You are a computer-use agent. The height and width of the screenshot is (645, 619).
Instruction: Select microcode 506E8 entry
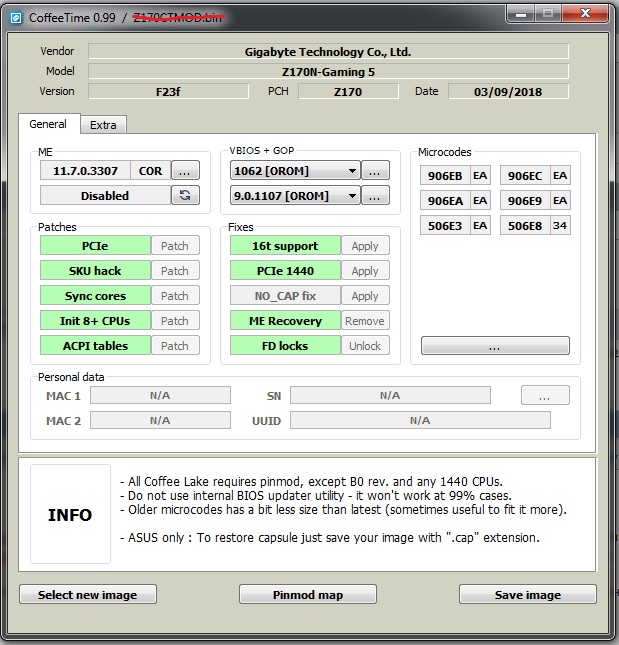click(525, 225)
